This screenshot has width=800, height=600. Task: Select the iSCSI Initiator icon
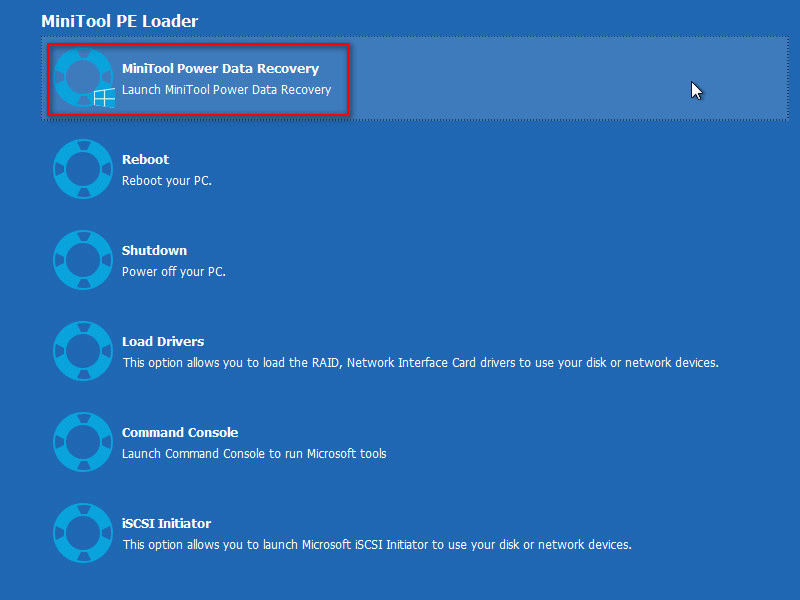tap(83, 532)
